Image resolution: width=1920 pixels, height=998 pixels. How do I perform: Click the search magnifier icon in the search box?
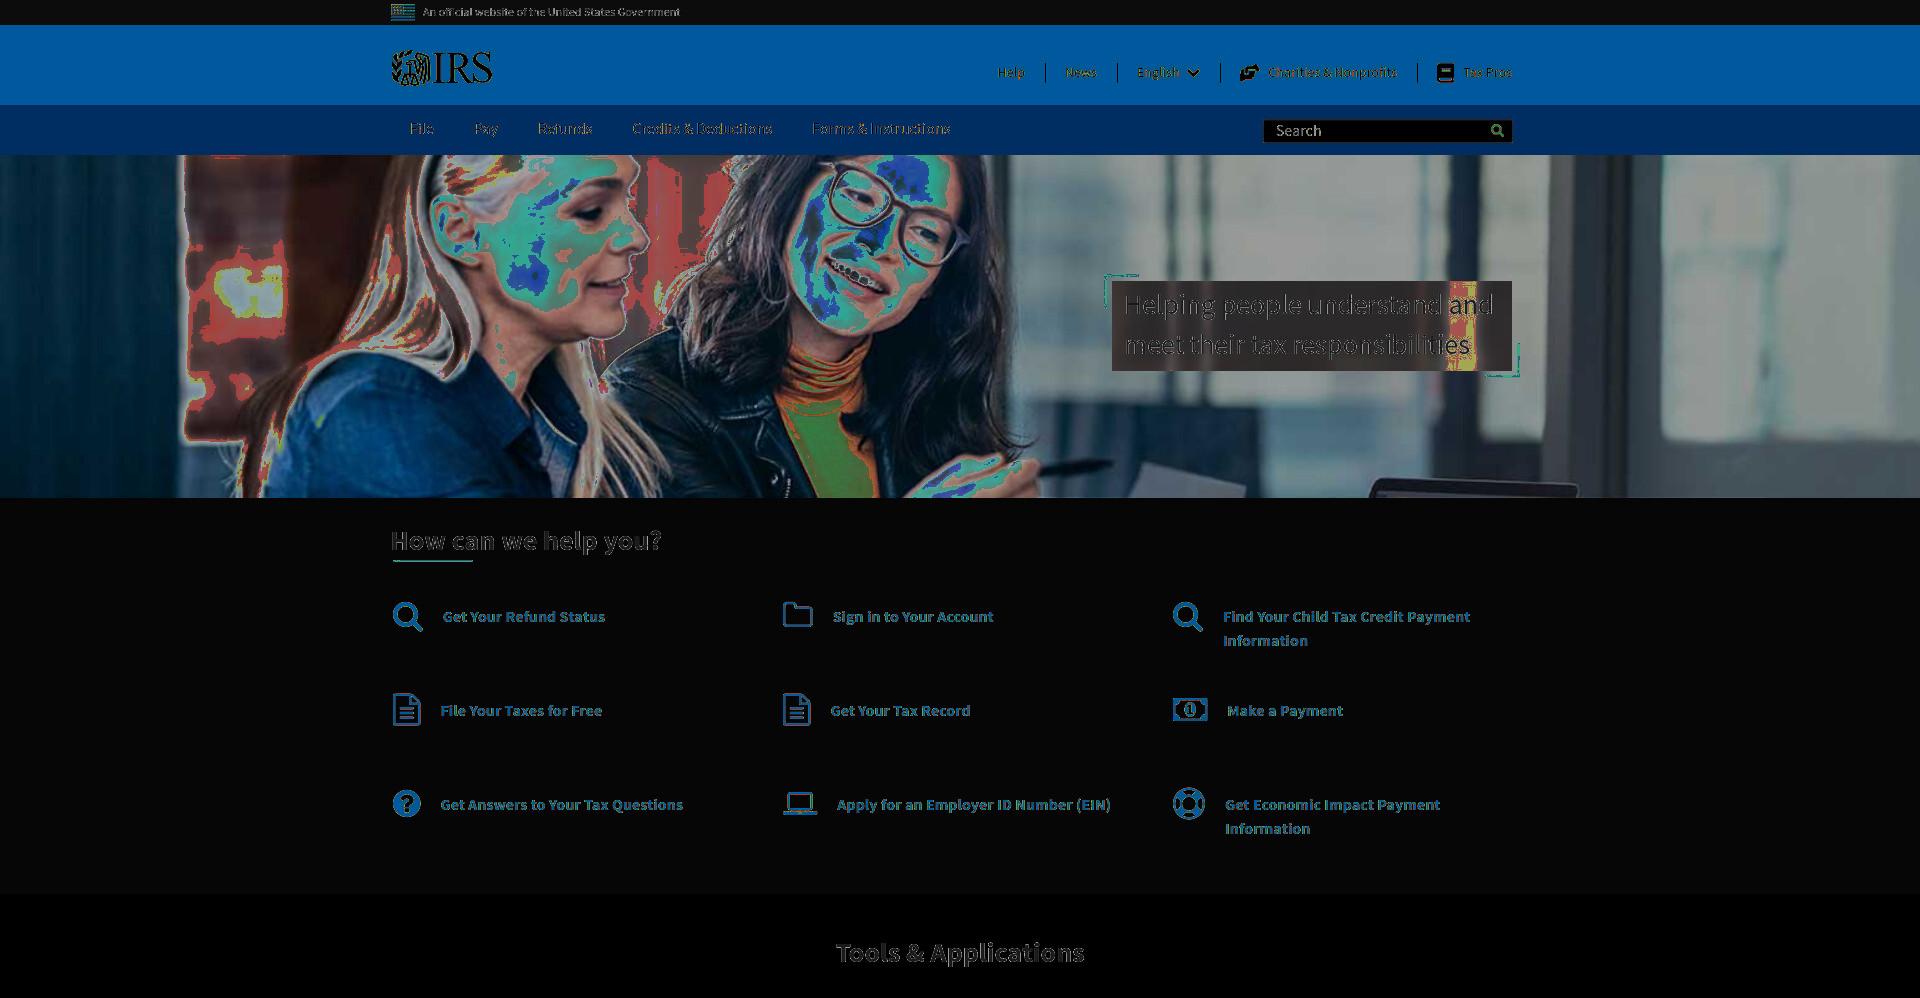tap(1497, 130)
